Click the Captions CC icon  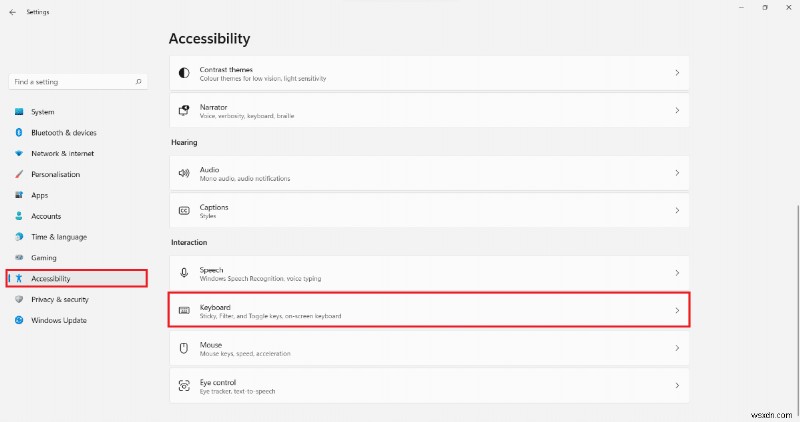click(x=184, y=211)
